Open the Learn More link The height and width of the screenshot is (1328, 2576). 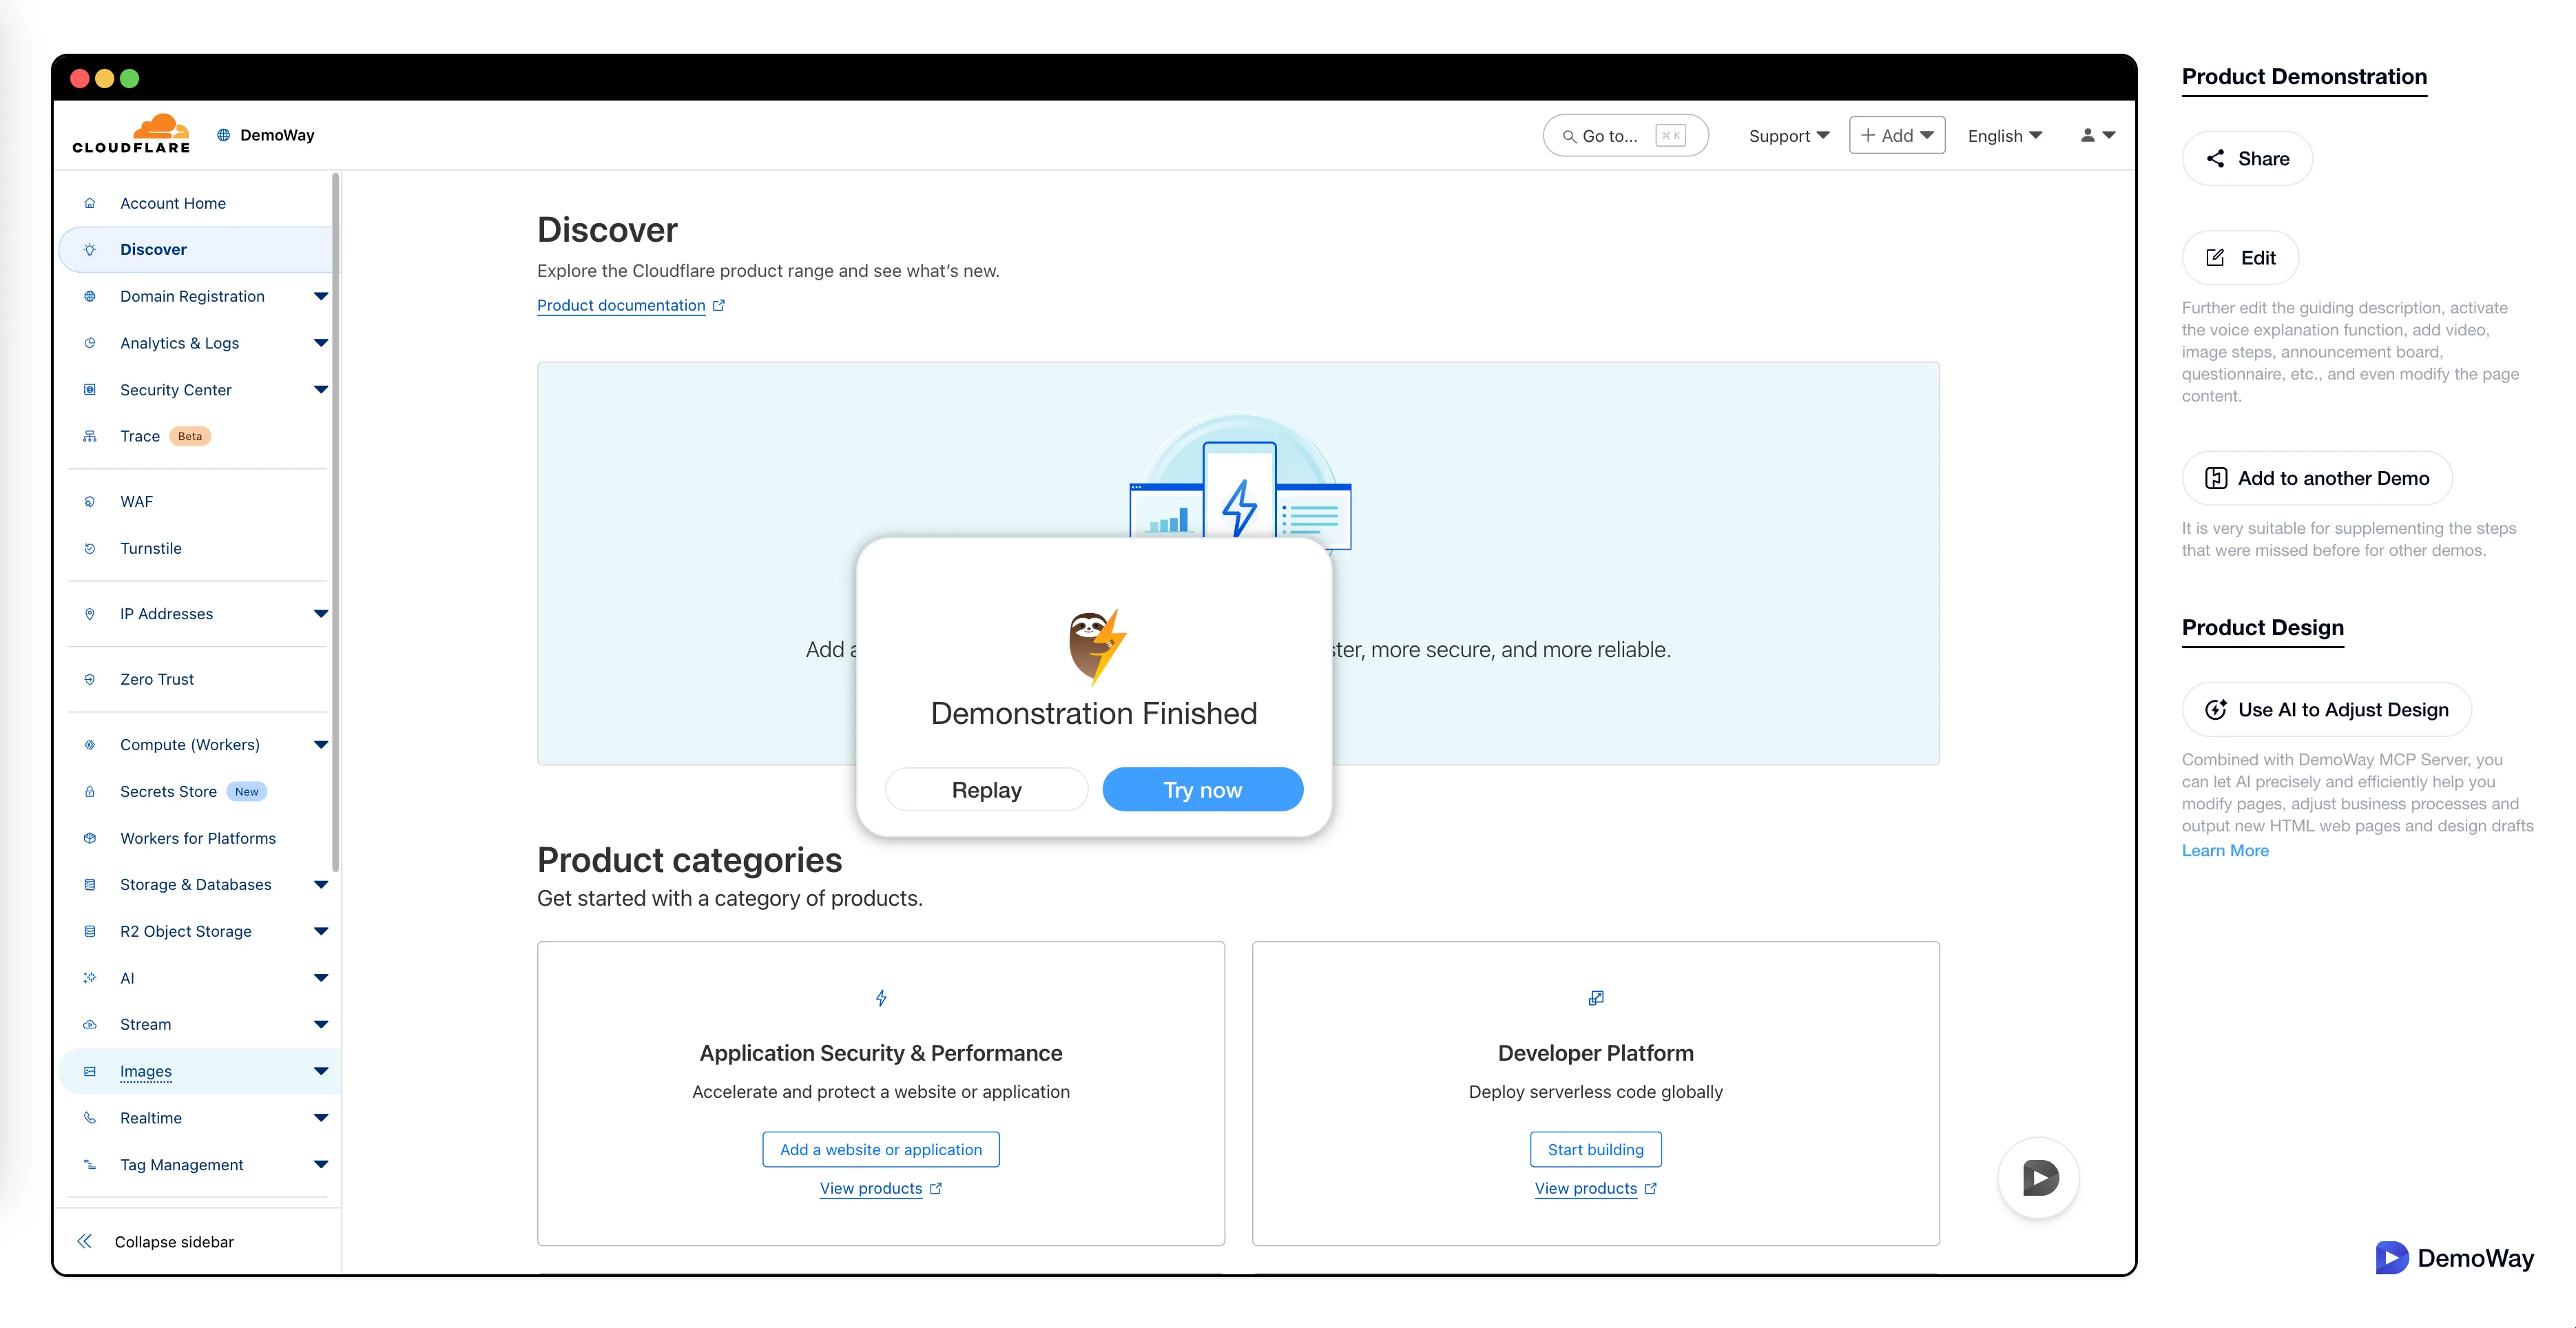click(x=2225, y=850)
